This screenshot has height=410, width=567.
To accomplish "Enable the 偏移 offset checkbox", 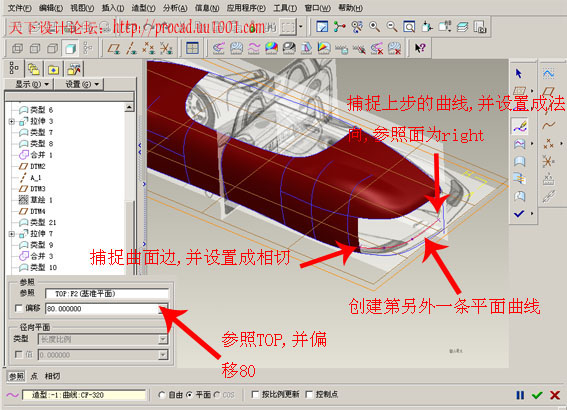I will pos(18,308).
